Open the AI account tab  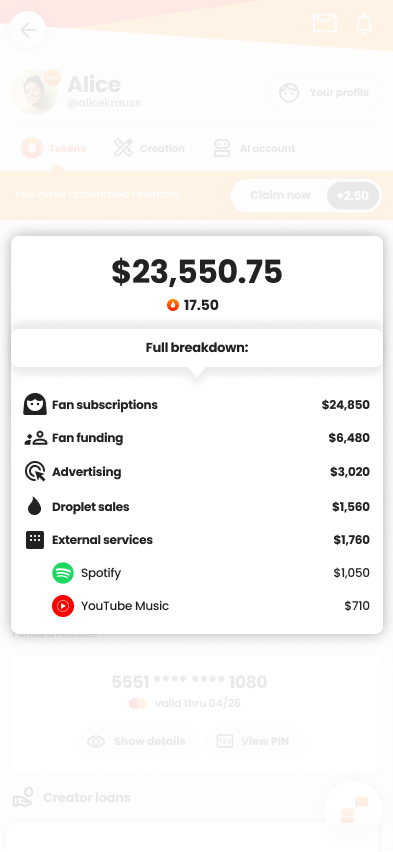pos(254,148)
